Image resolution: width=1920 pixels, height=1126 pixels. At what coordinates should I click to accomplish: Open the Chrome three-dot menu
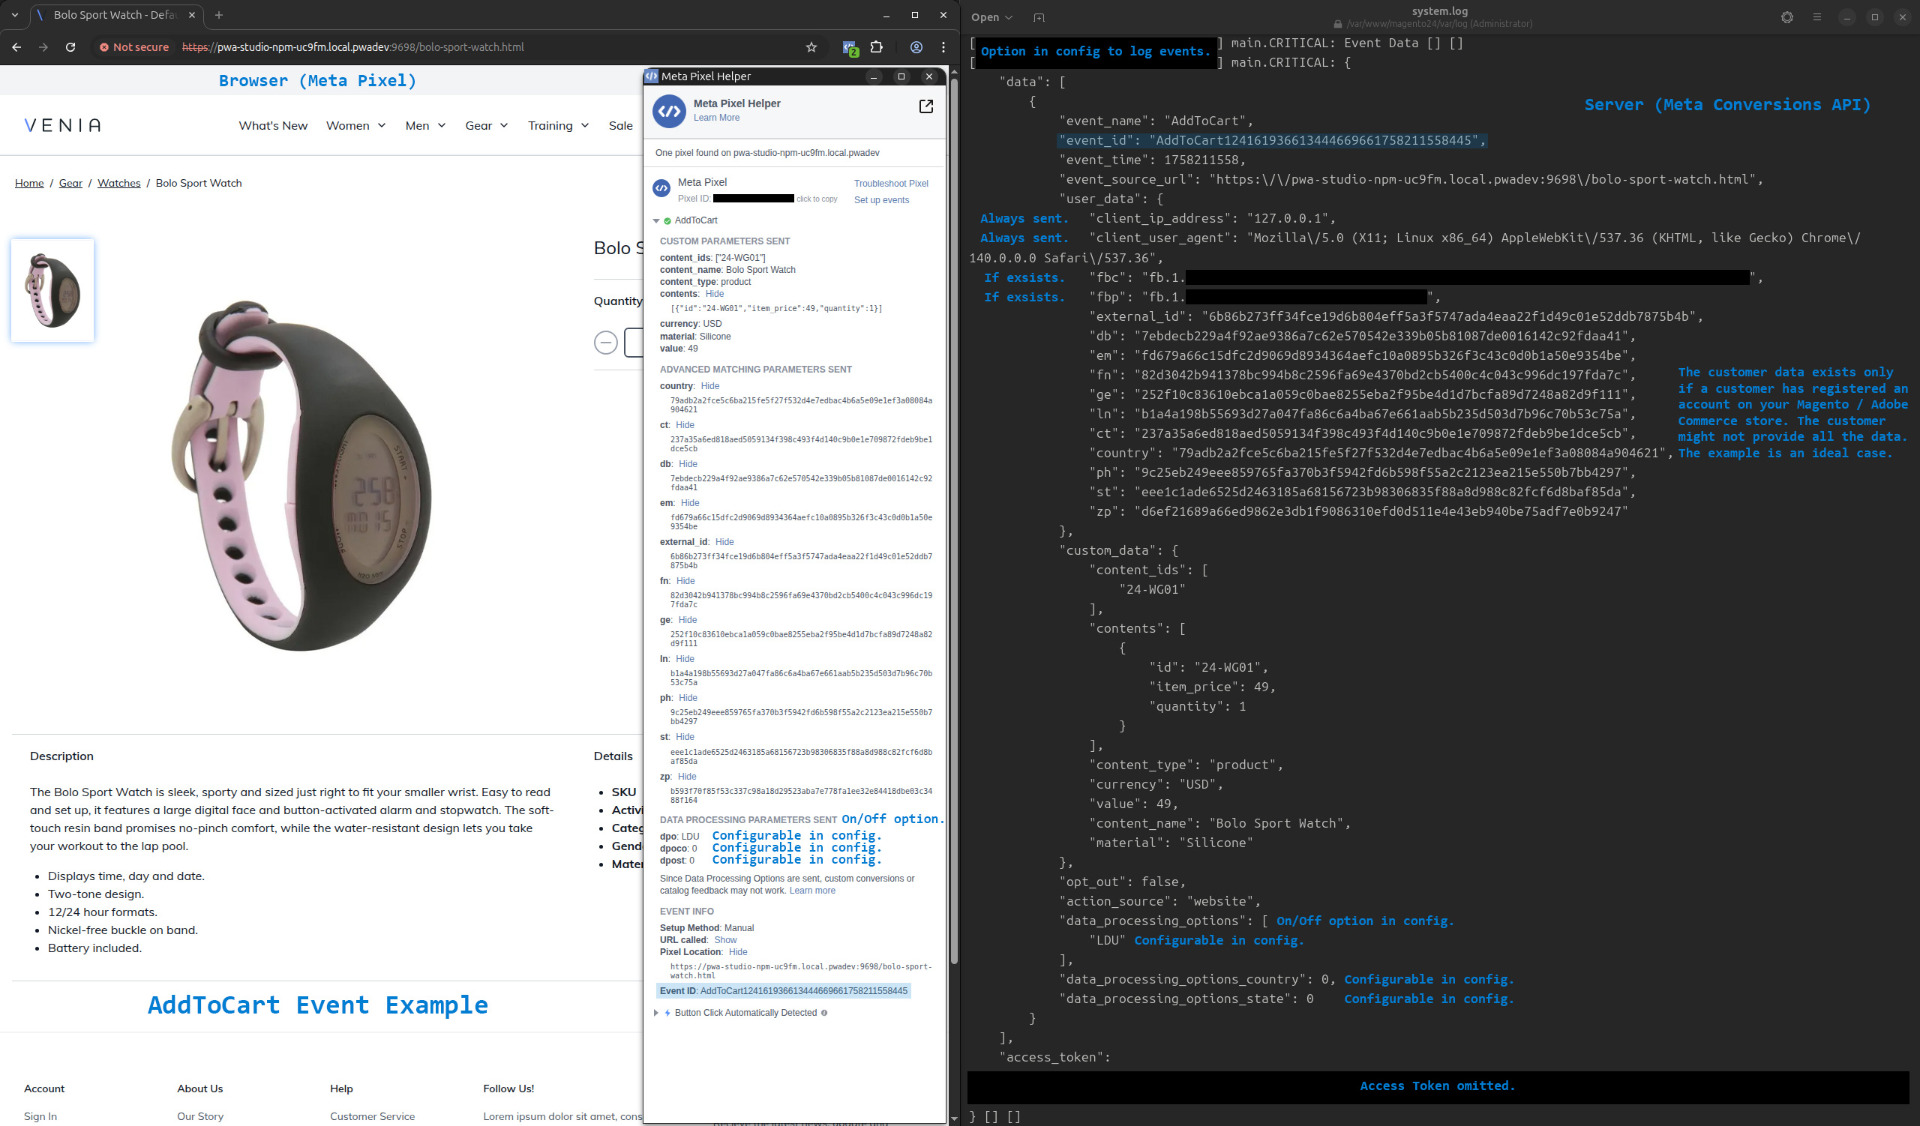click(x=943, y=47)
